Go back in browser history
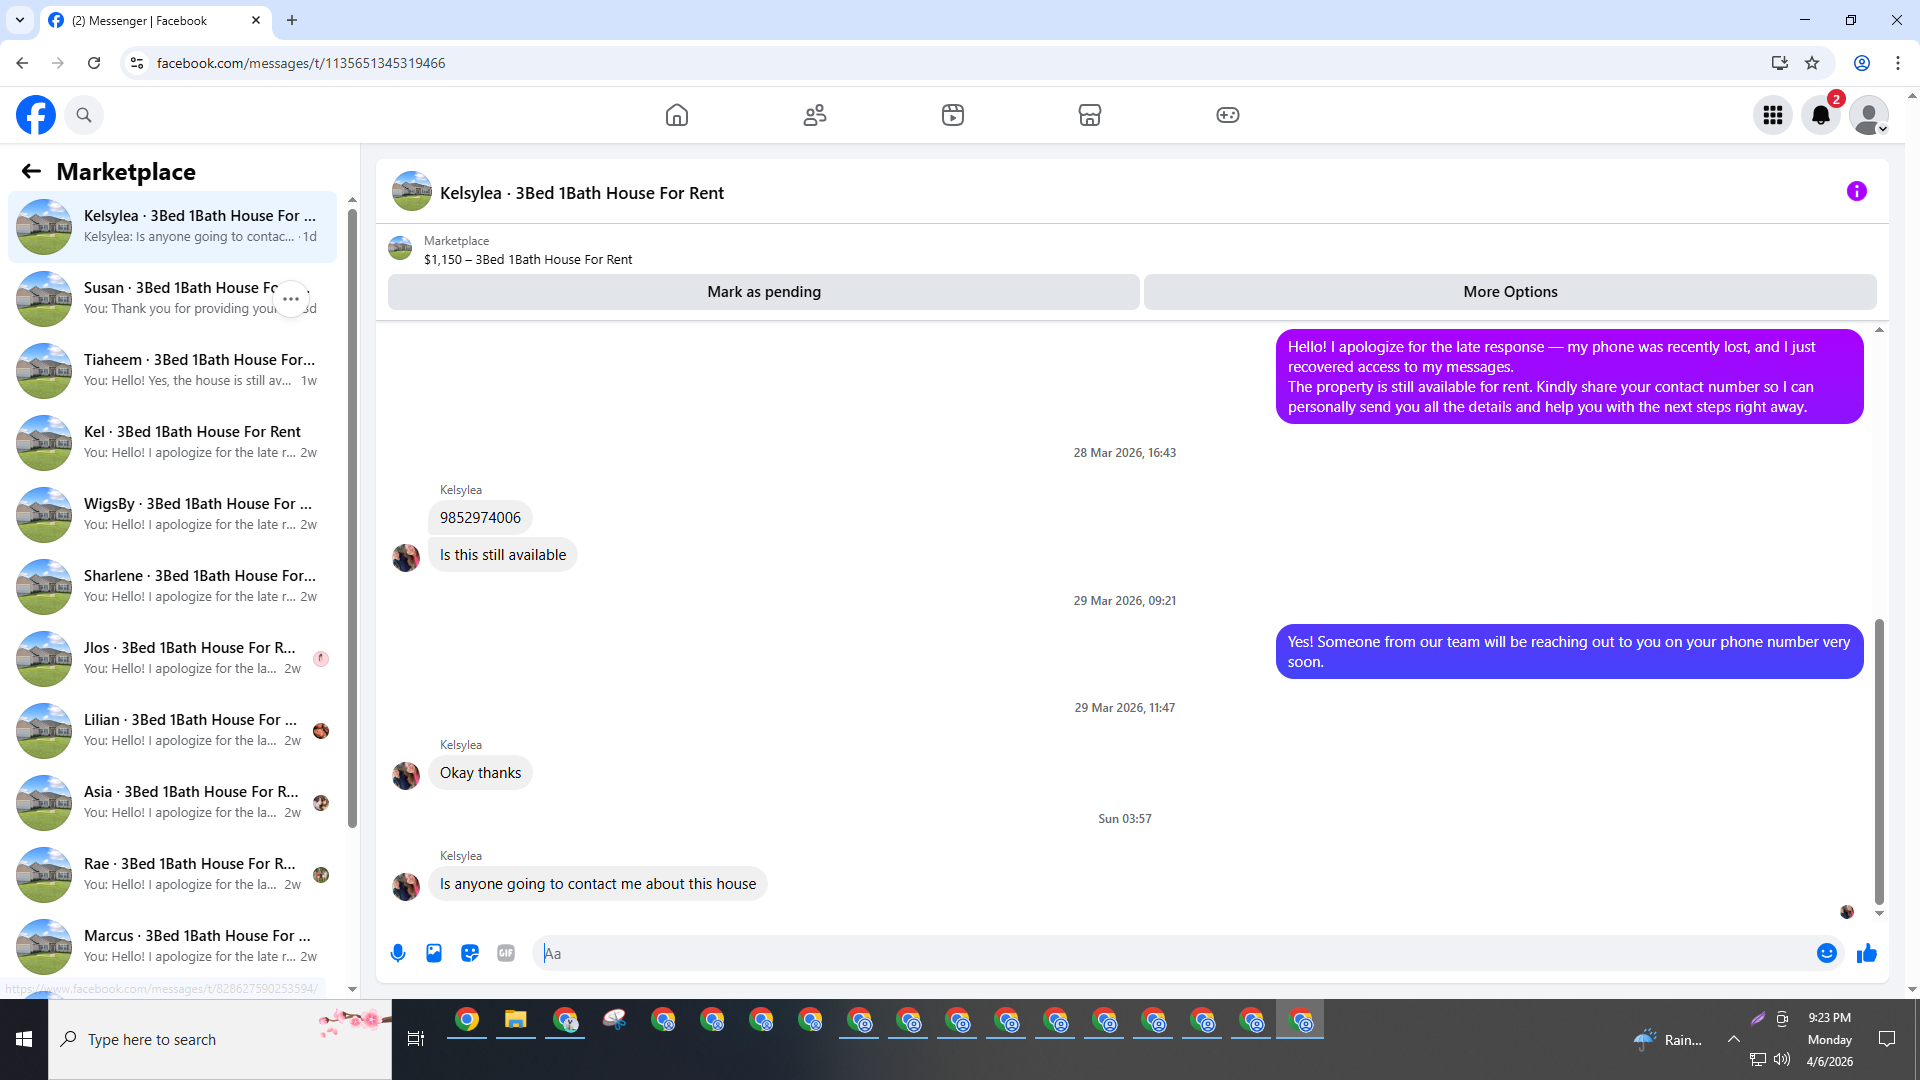The width and height of the screenshot is (1920, 1080). (22, 63)
